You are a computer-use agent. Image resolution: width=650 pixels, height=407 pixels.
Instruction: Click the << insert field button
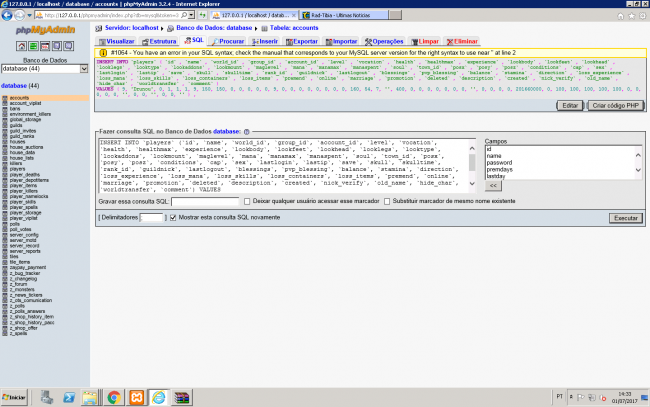tap(493, 186)
